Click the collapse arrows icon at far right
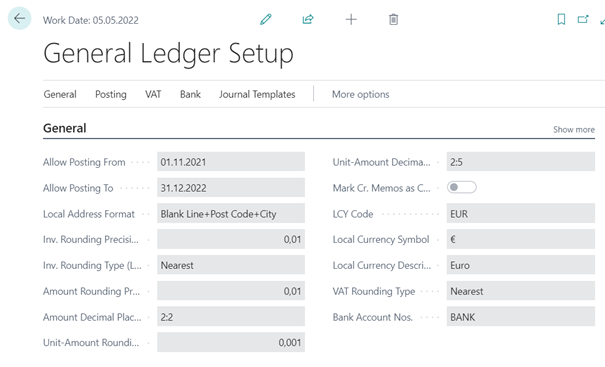The height and width of the screenshot is (367, 605). coord(602,21)
